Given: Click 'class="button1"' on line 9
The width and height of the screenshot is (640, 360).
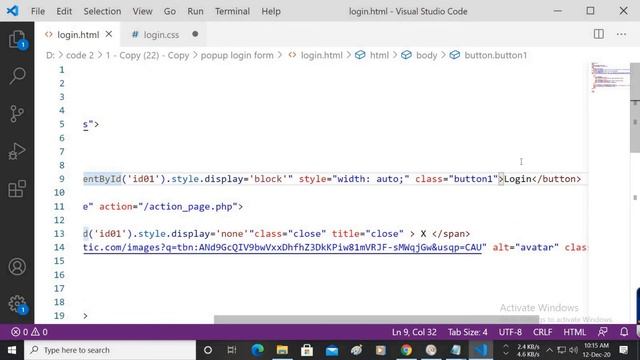Looking at the screenshot, I should pyautogui.click(x=457, y=179).
